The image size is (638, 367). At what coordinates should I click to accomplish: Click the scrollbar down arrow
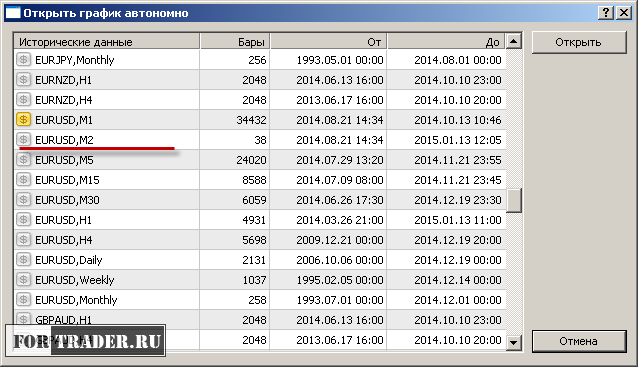[x=513, y=342]
